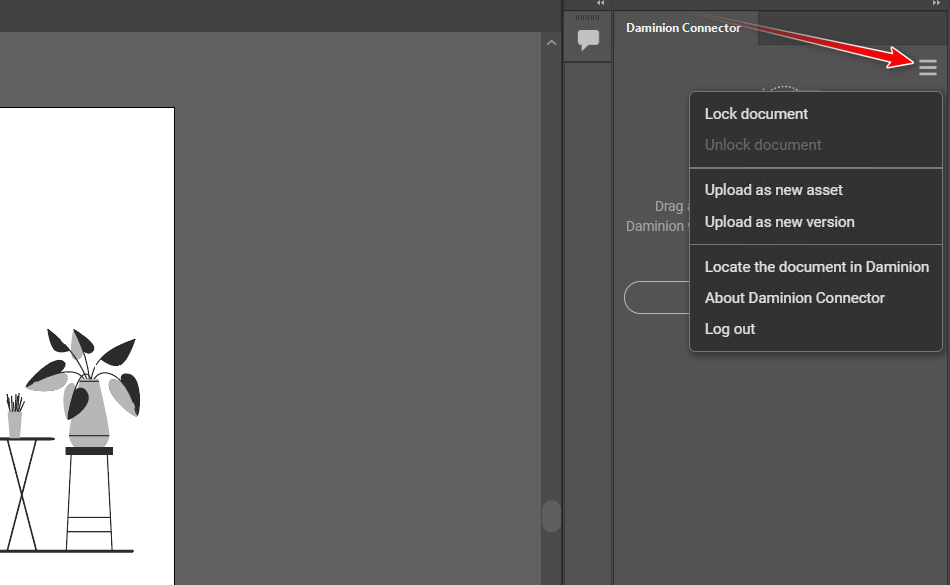Image resolution: width=950 pixels, height=585 pixels.
Task: Locate the document in Daminion
Action: [816, 267]
